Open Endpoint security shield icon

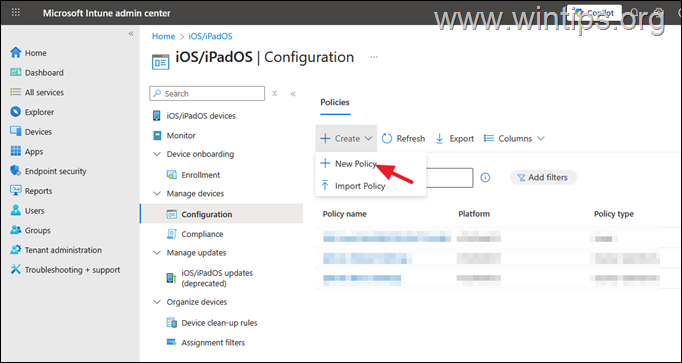pyautogui.click(x=16, y=171)
